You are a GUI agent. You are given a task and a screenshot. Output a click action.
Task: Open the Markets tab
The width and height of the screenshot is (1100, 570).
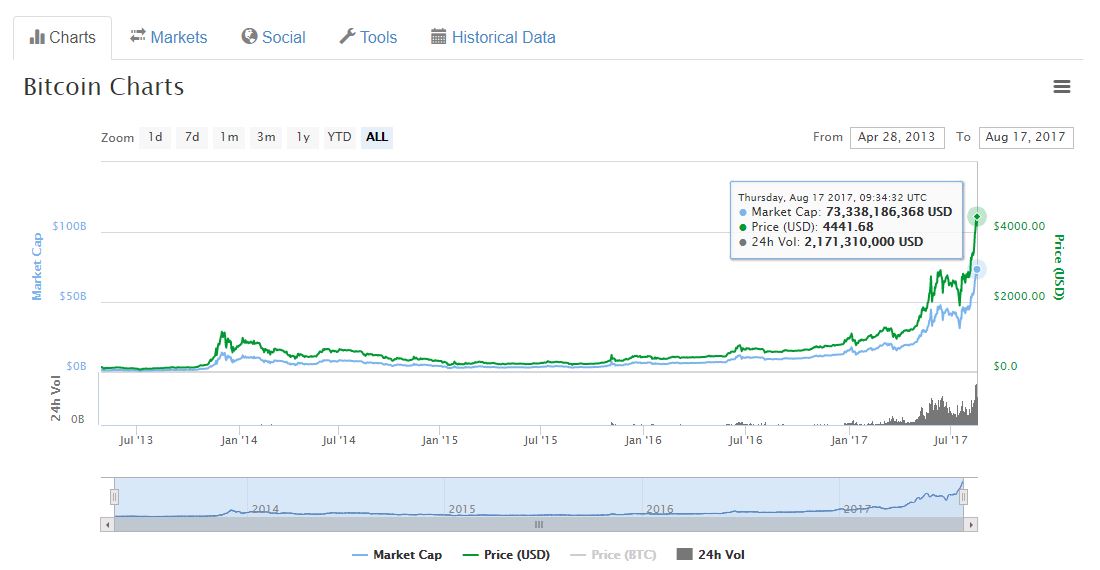(168, 37)
